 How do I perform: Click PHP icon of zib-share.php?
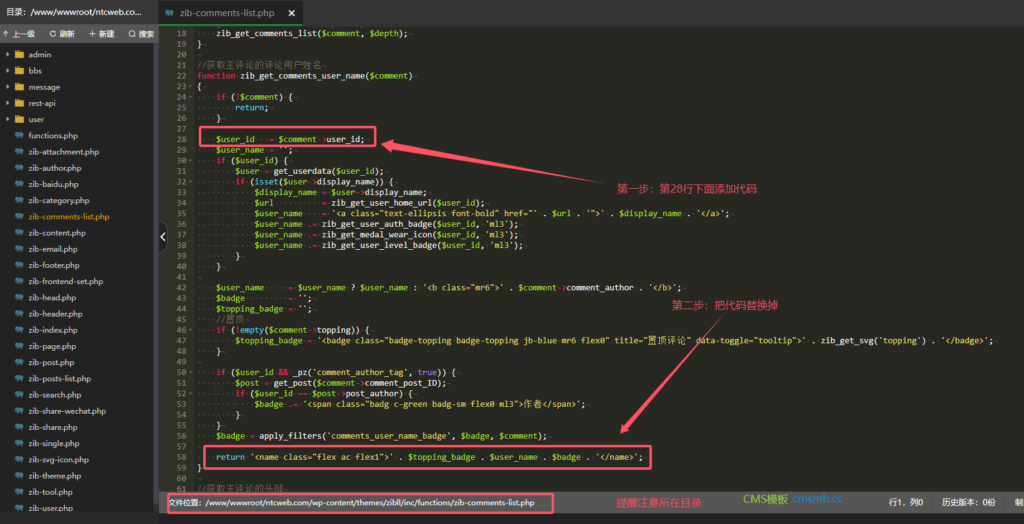19,427
